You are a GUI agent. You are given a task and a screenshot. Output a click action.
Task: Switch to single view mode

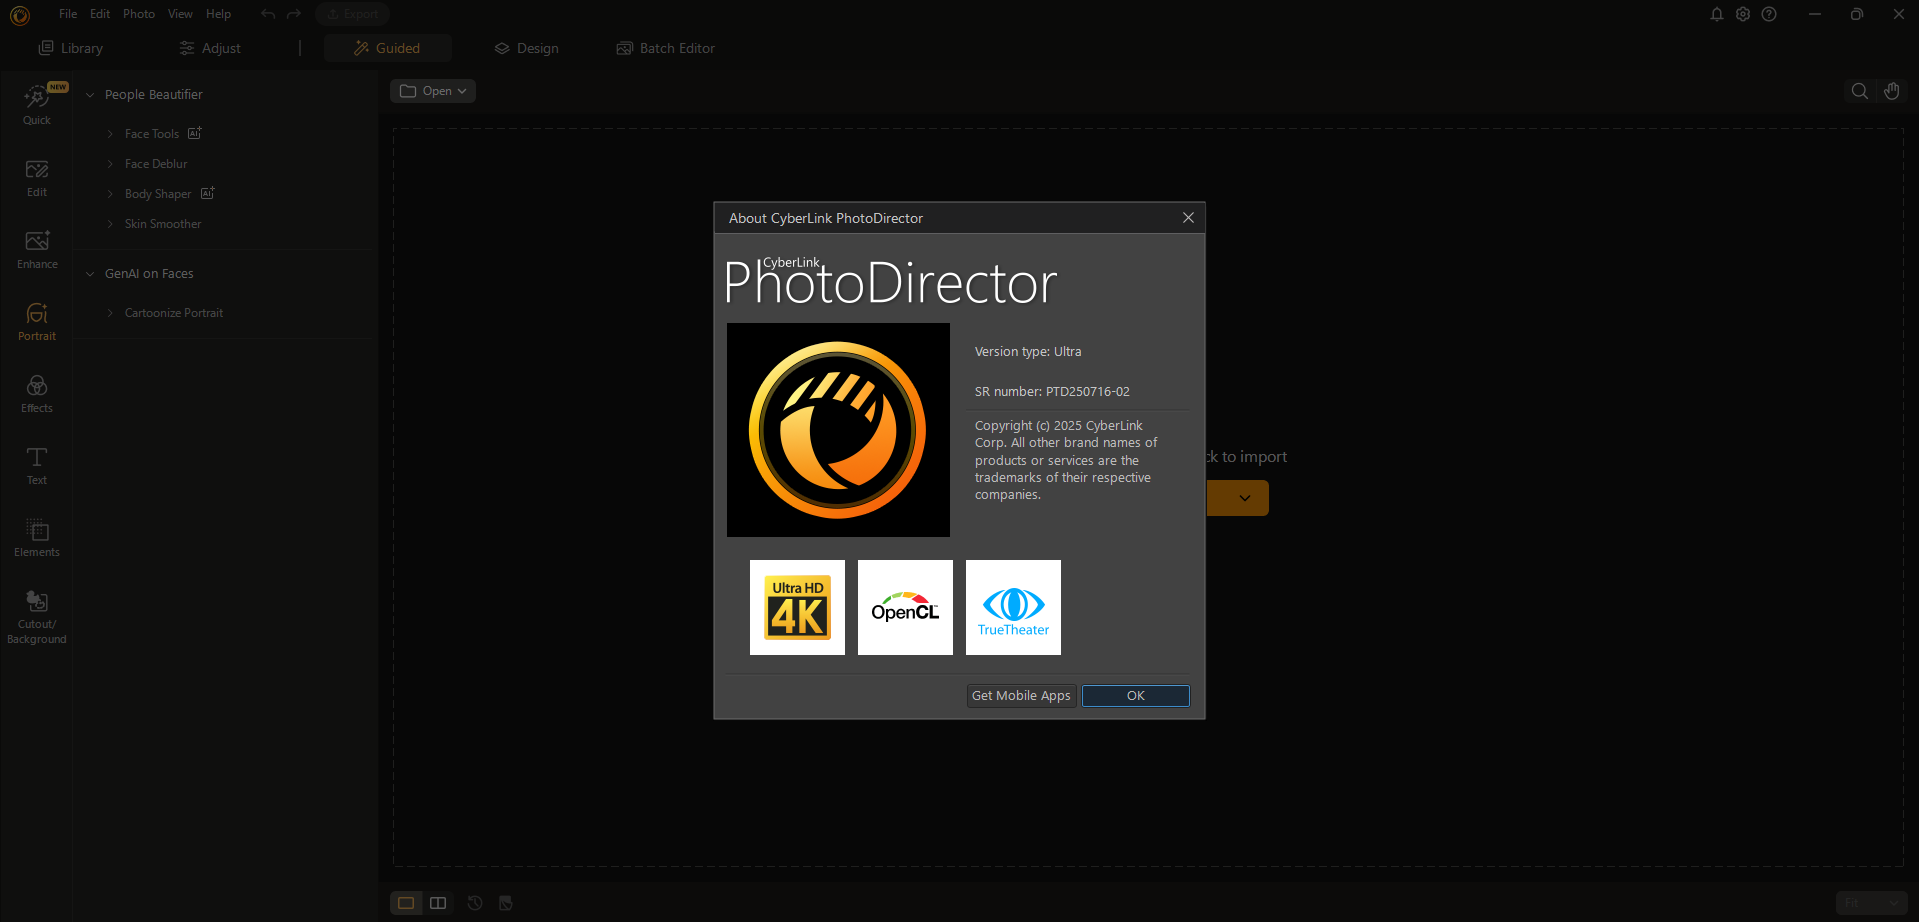(406, 903)
